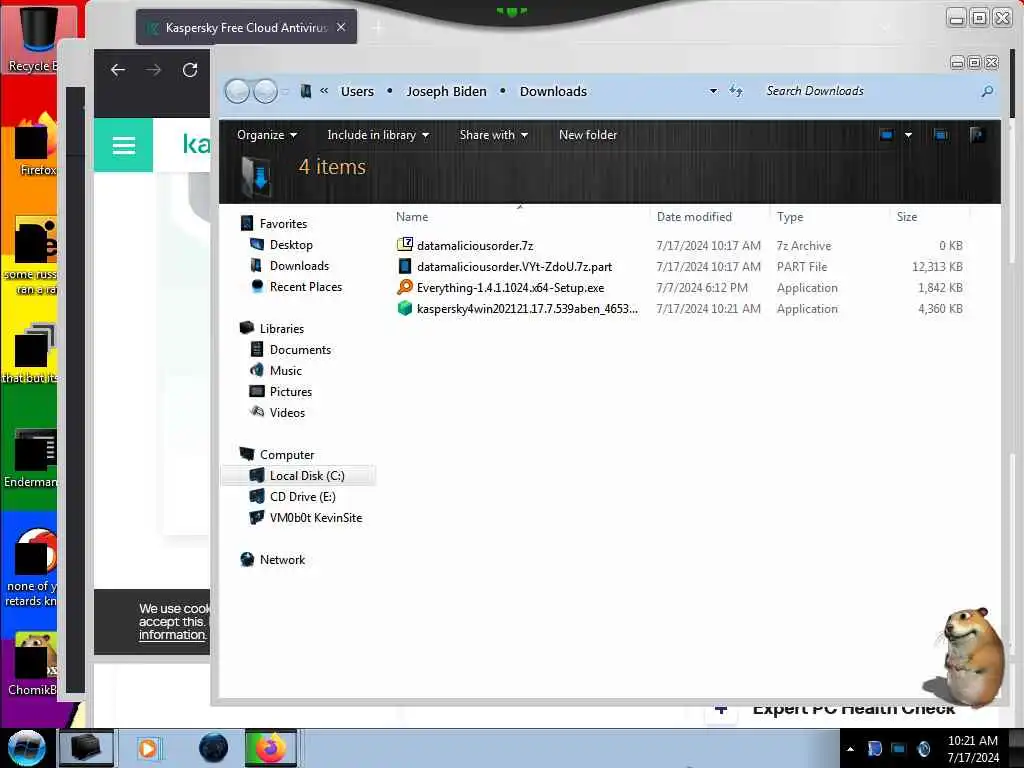Open the Organize menu
Image resolution: width=1024 pixels, height=768 pixels.
pyautogui.click(x=266, y=135)
